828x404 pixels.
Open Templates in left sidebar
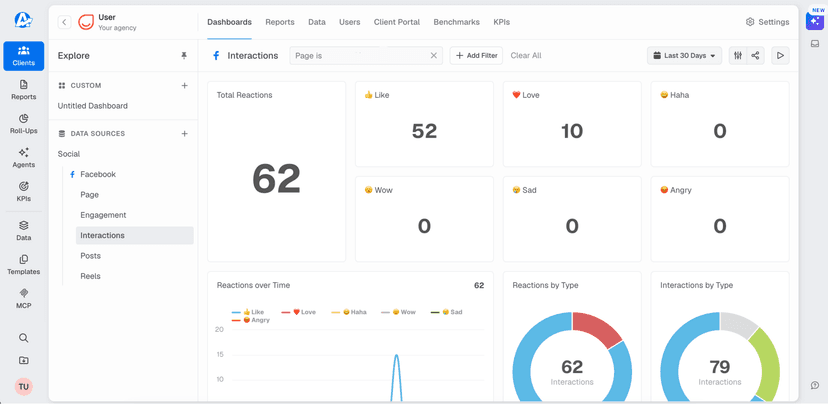[24, 265]
